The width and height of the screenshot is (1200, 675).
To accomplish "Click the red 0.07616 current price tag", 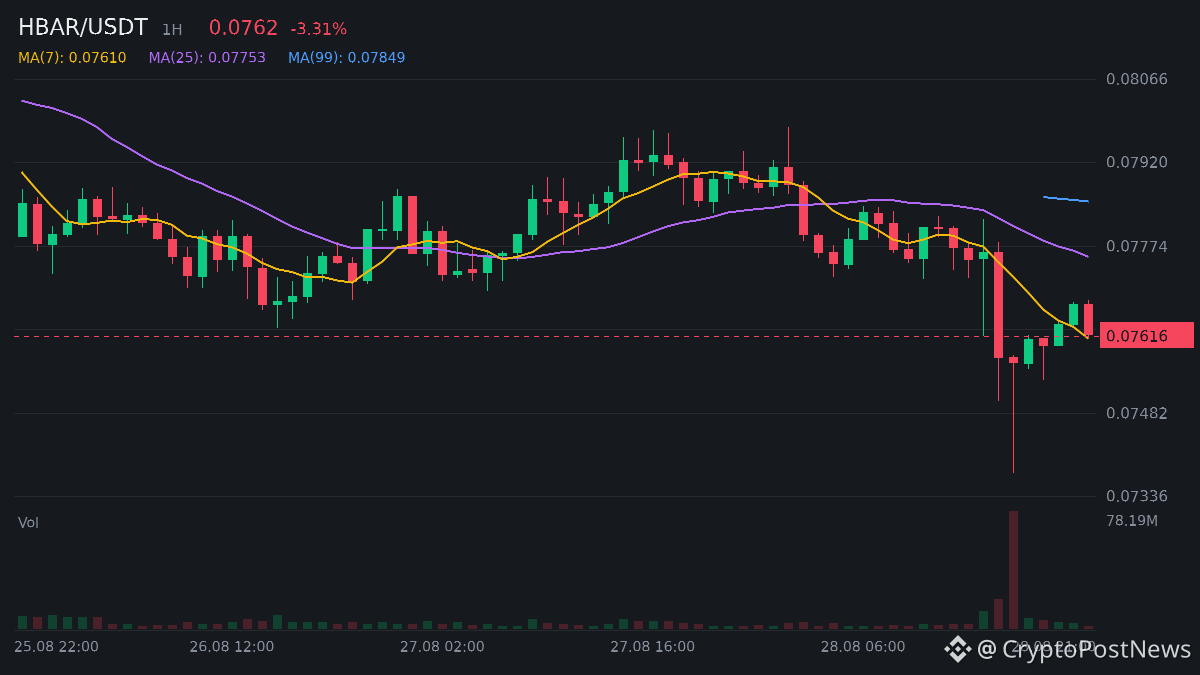I will (x=1147, y=336).
